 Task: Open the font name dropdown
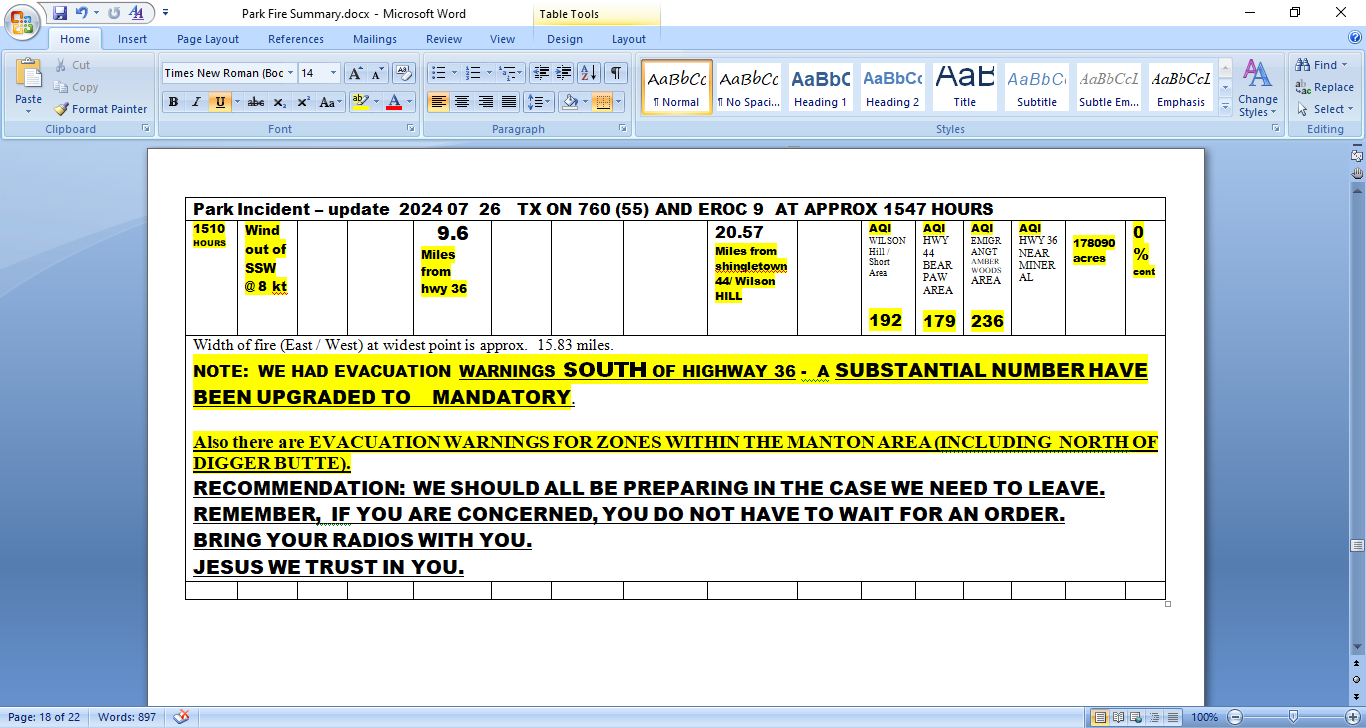(291, 73)
